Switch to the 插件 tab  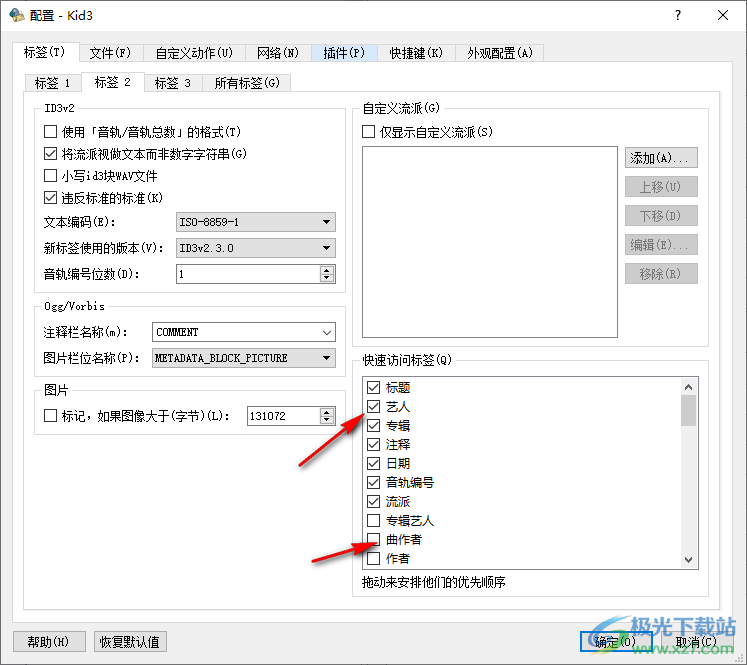click(343, 53)
